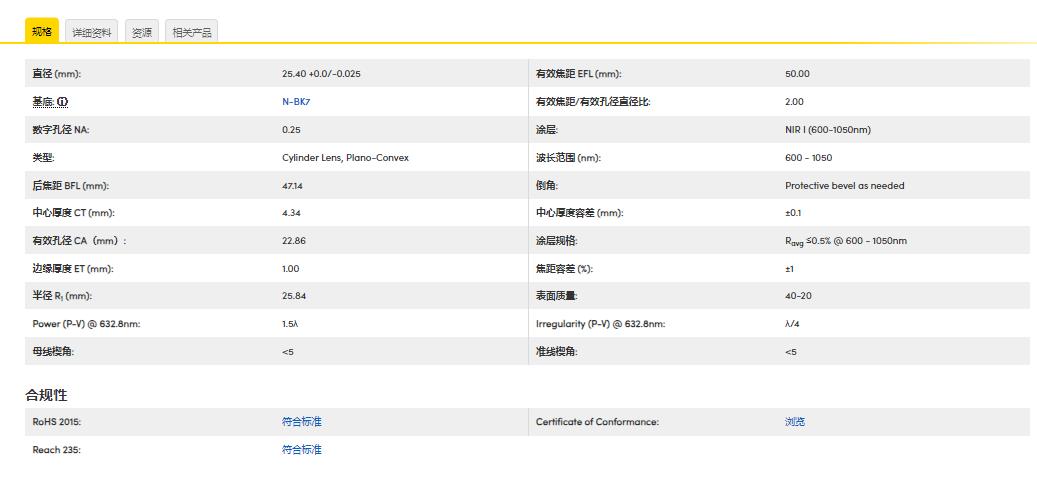Click the 涂层规格 label
Screen dimensions: 1037x478
pos(556,241)
